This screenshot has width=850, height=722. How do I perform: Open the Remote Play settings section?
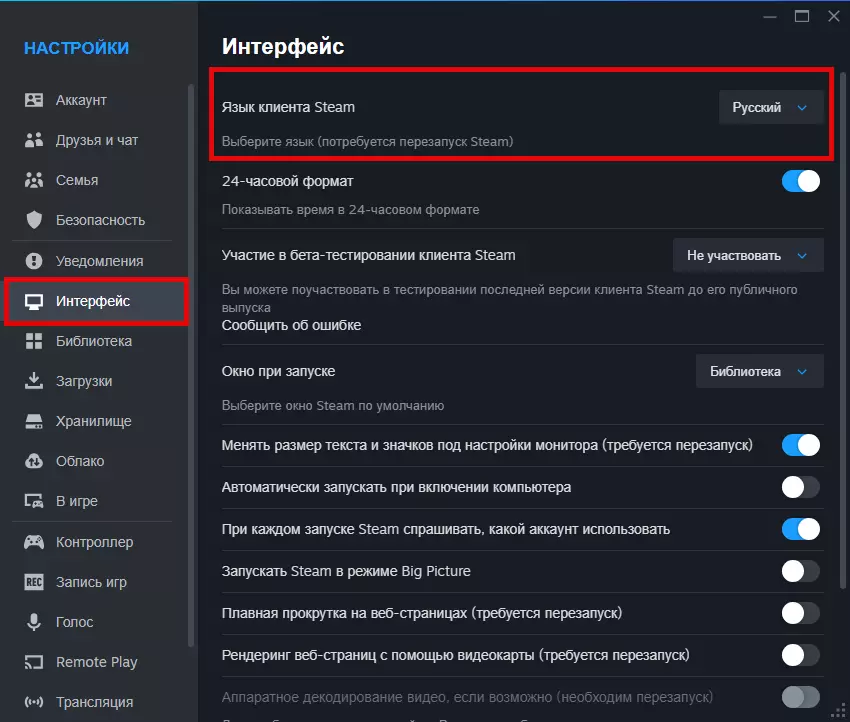pyautogui.click(x=96, y=662)
